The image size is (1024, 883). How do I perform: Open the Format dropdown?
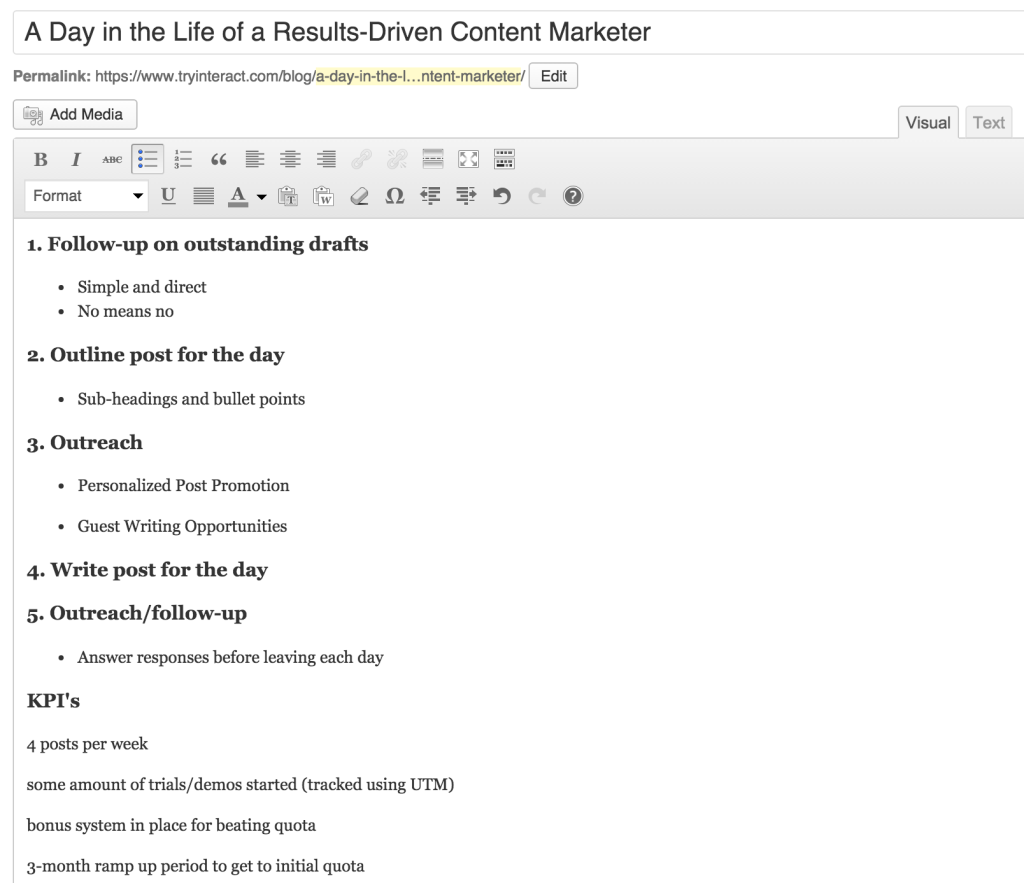point(86,196)
